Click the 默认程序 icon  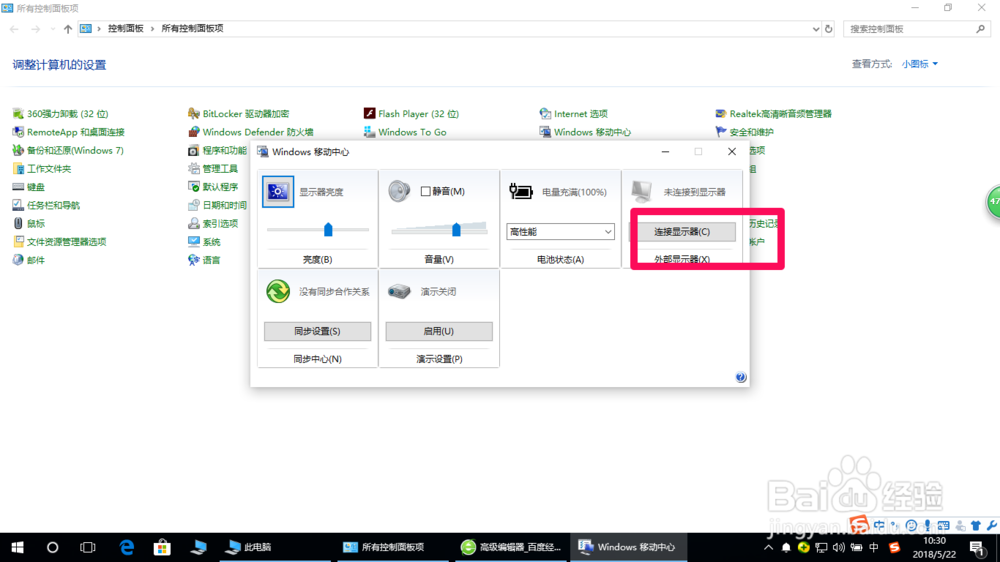tap(194, 187)
